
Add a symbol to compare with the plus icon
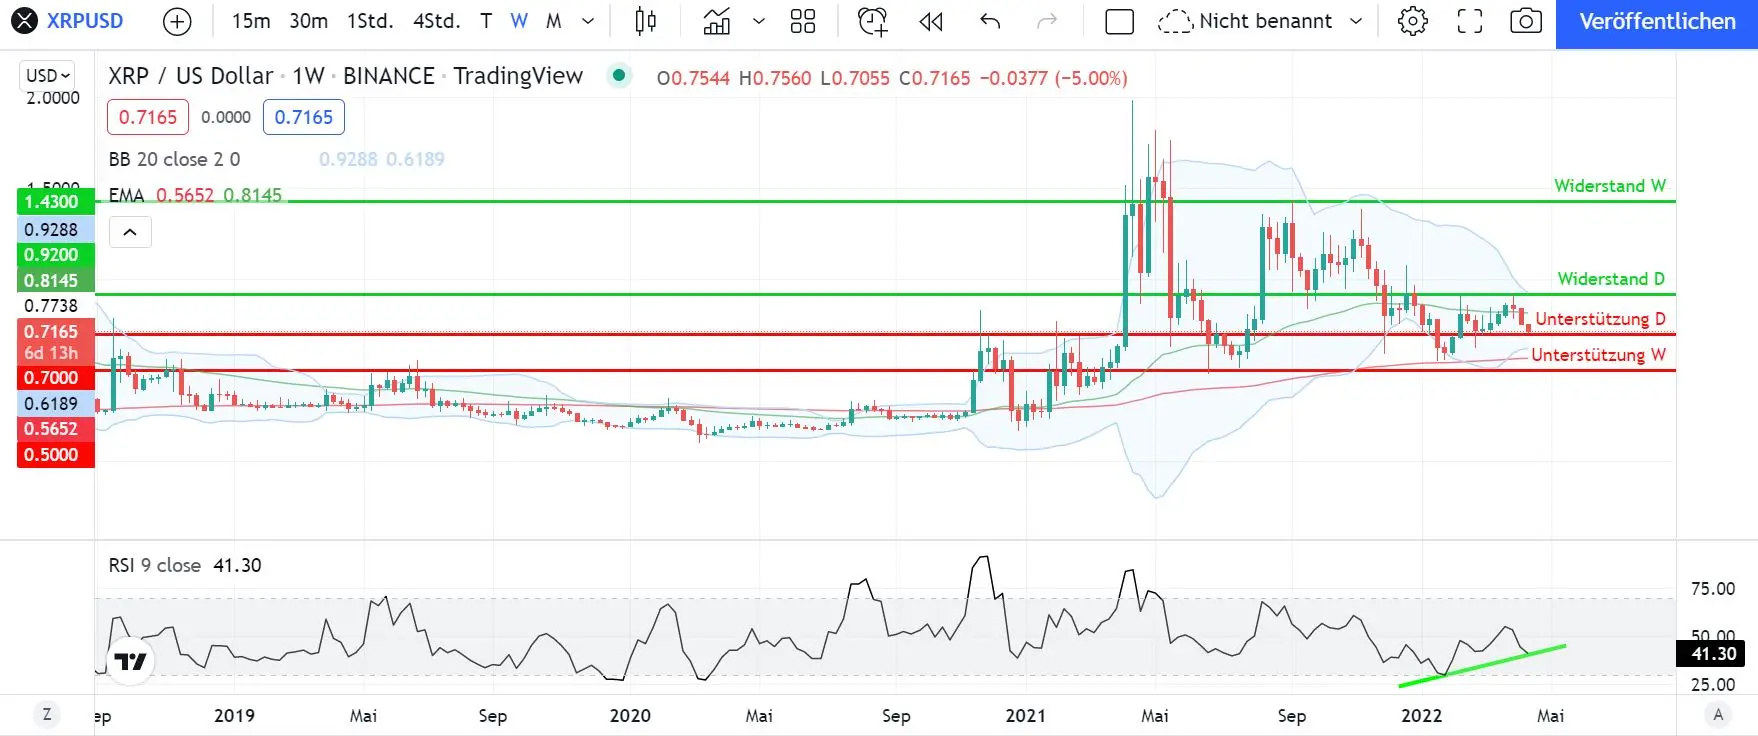[177, 21]
